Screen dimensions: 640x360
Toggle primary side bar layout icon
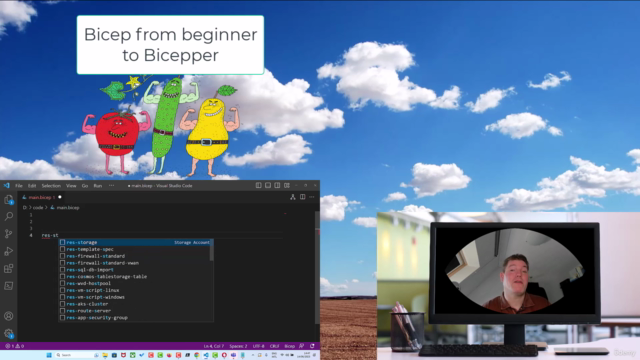coord(258,185)
